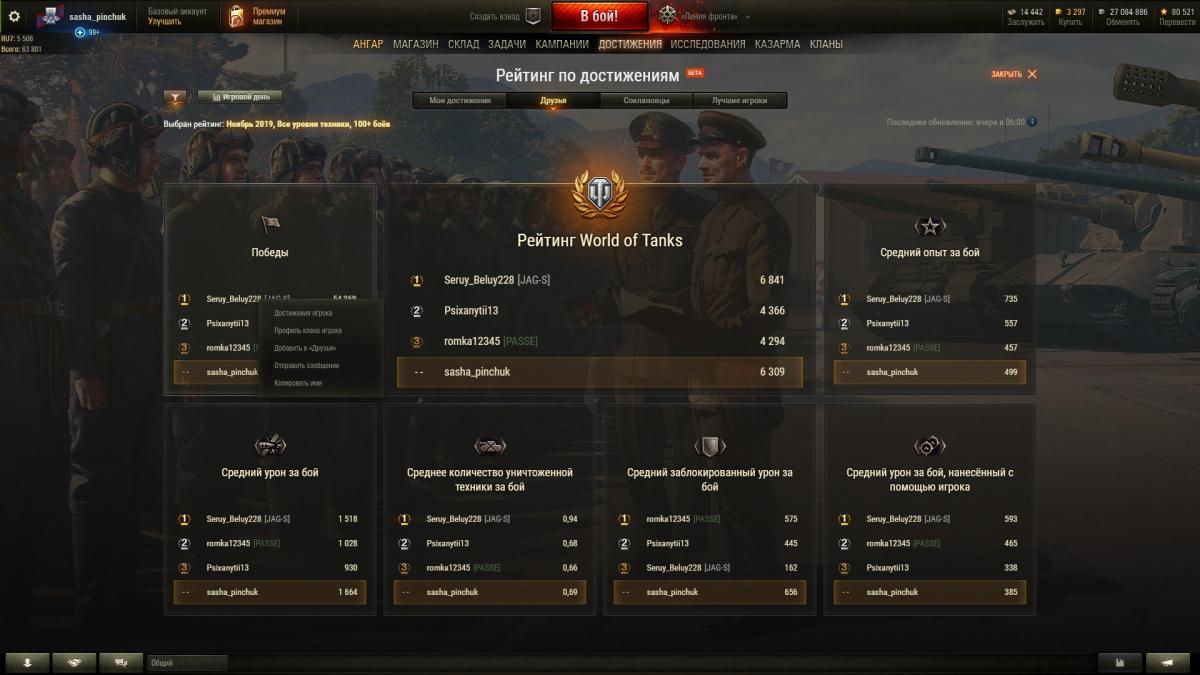
Task: Open the chat channels icon in bottom bar
Action: tap(122, 662)
